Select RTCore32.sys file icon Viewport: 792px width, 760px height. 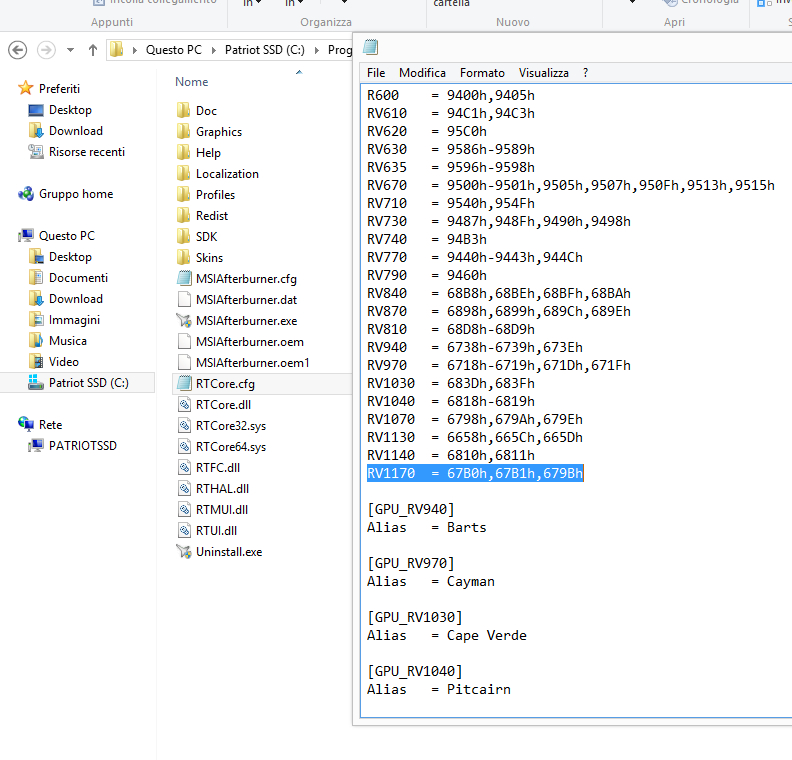[x=184, y=426]
